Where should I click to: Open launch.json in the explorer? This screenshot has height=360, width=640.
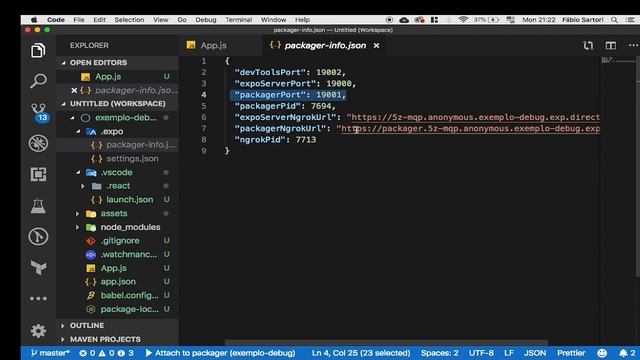click(117, 200)
